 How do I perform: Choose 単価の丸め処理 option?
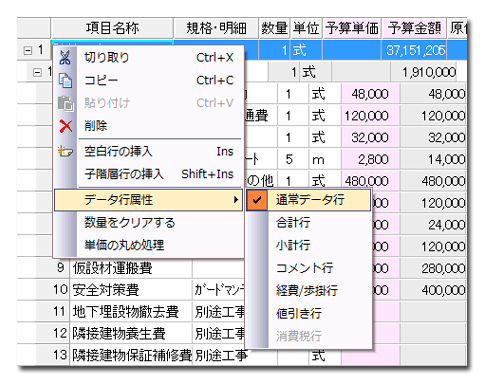148,245
